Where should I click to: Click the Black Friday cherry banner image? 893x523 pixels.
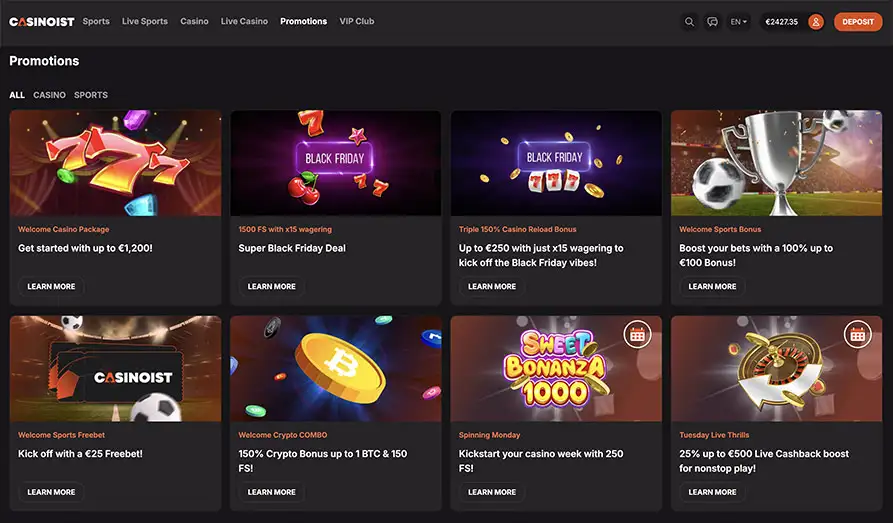click(335, 163)
